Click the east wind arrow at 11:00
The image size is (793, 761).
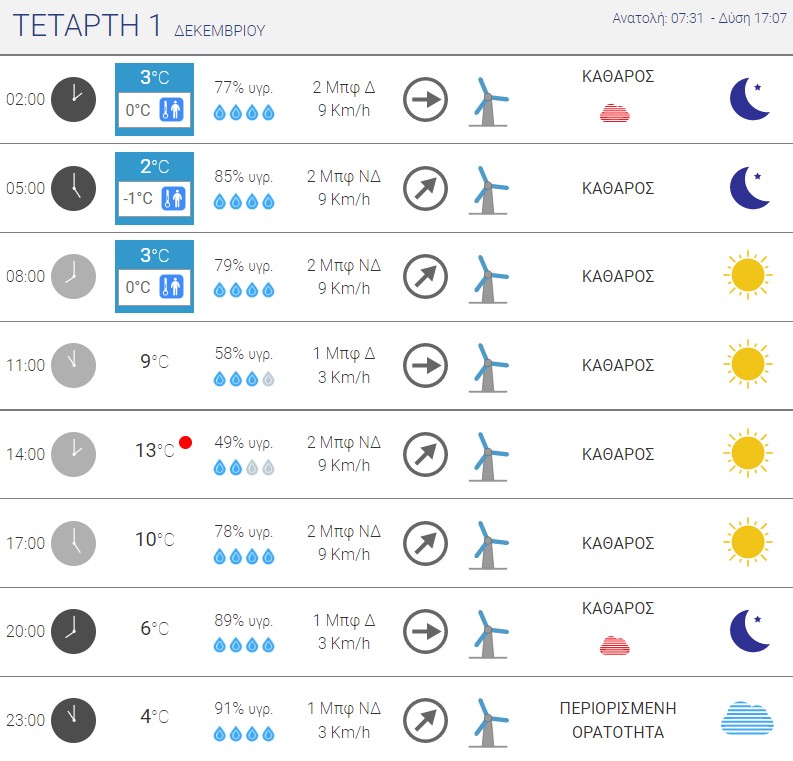click(425, 365)
